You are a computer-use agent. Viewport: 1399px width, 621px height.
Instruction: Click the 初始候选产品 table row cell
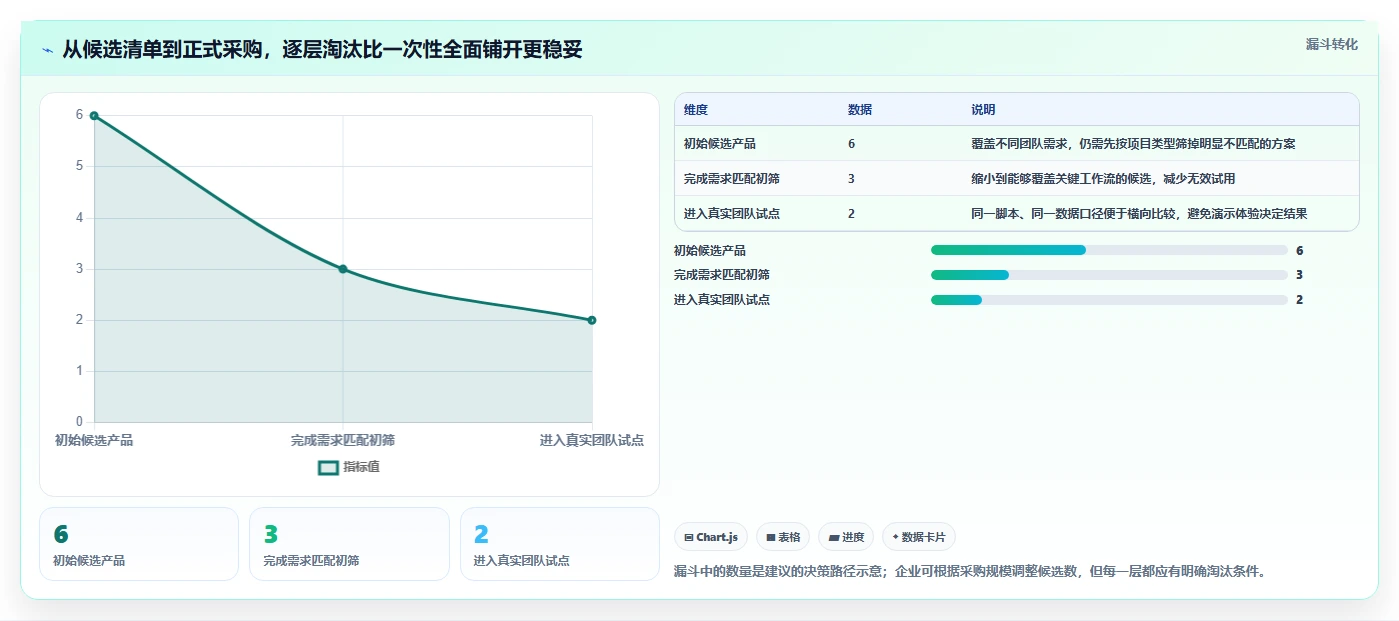(720, 144)
